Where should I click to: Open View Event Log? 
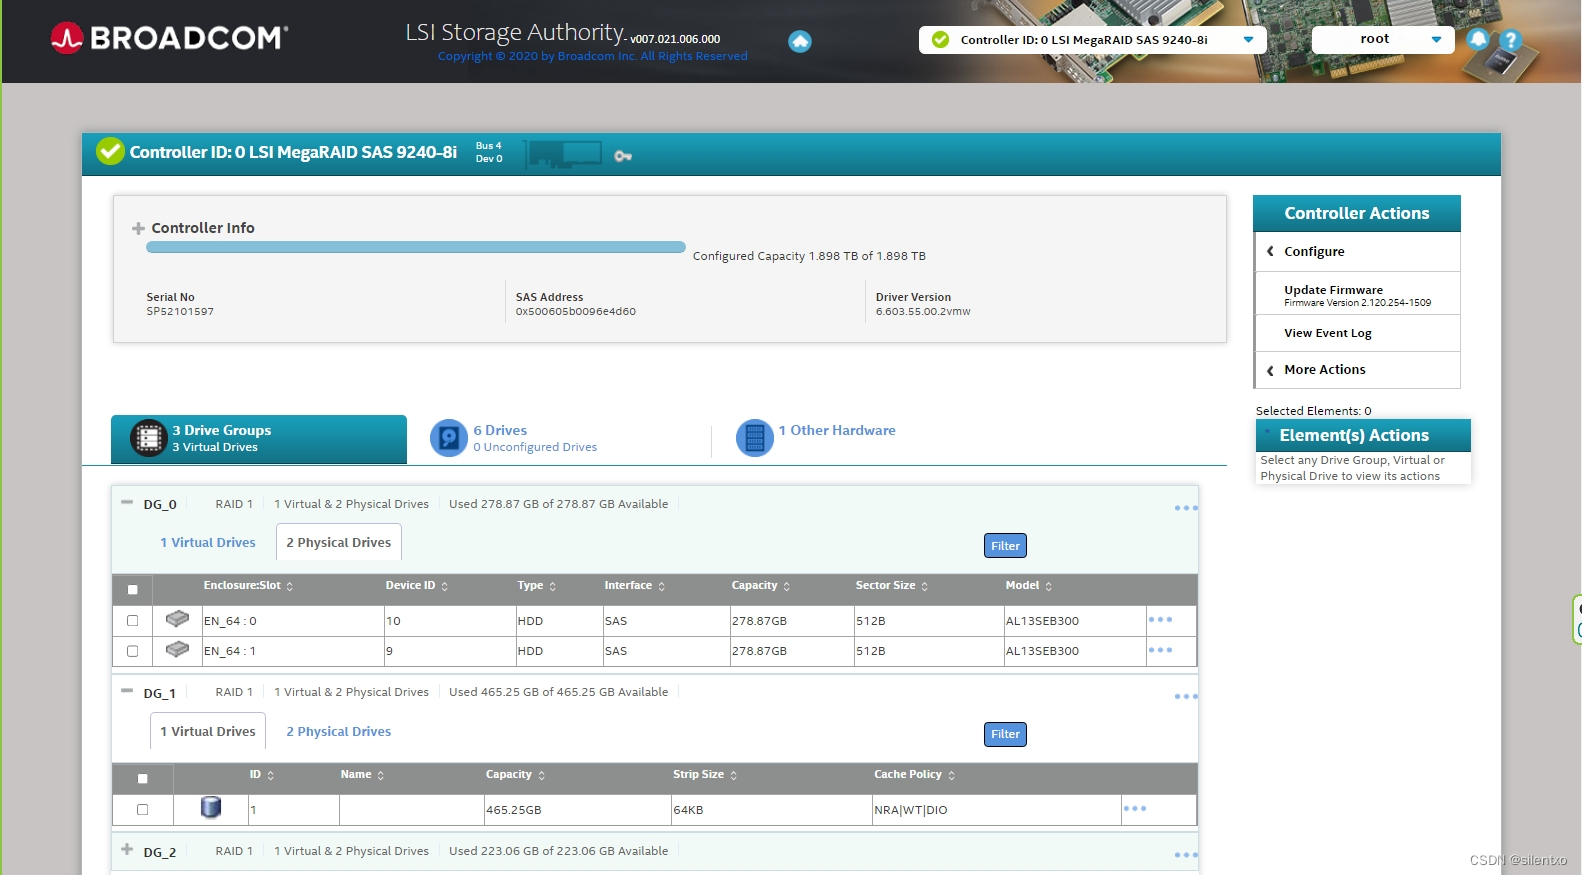[1357, 334]
